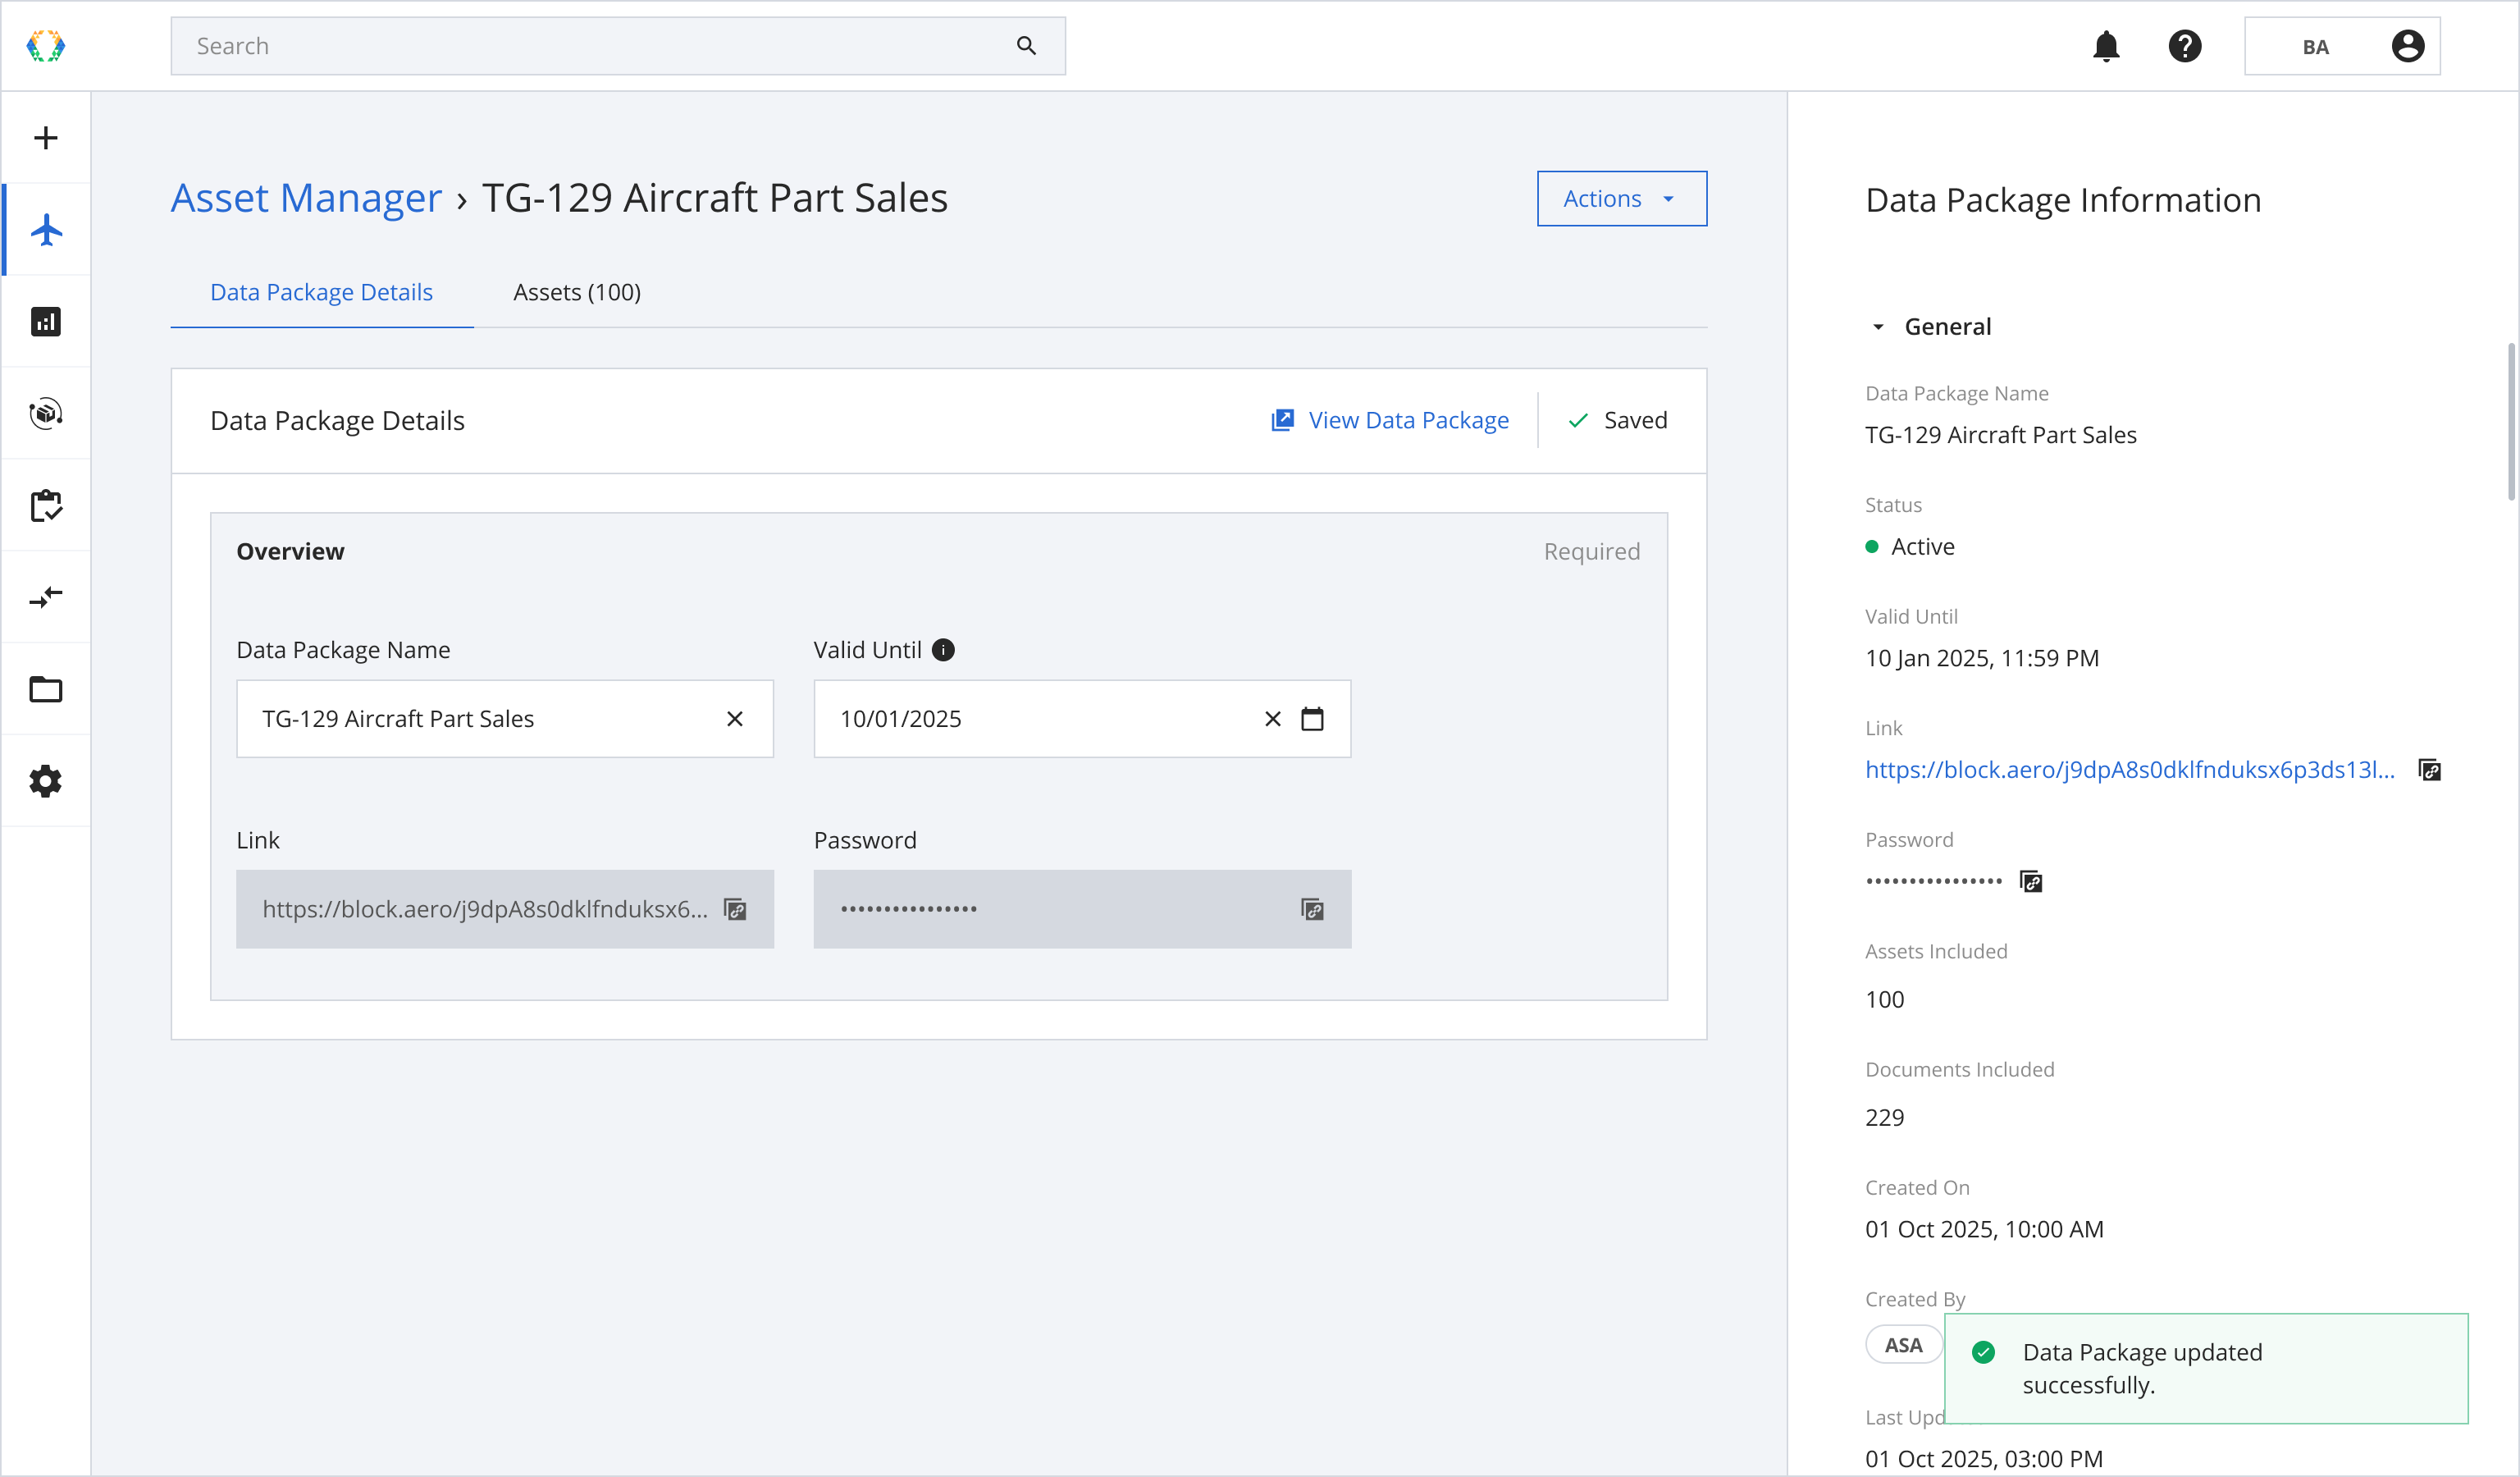Open the help question mark icon
The width and height of the screenshot is (2520, 1477).
[x=2185, y=46]
